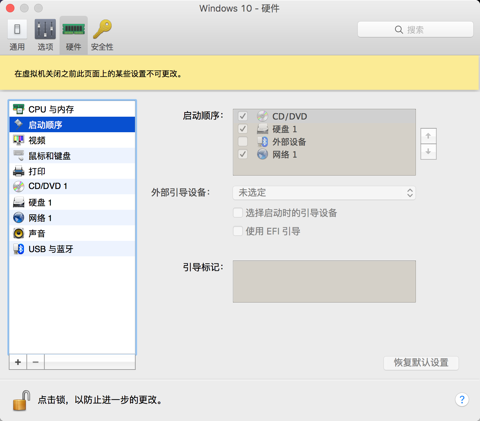Viewport: 480px width, 421px height.
Task: Click the 启动顺序 boot order icon
Action: (x=19, y=125)
